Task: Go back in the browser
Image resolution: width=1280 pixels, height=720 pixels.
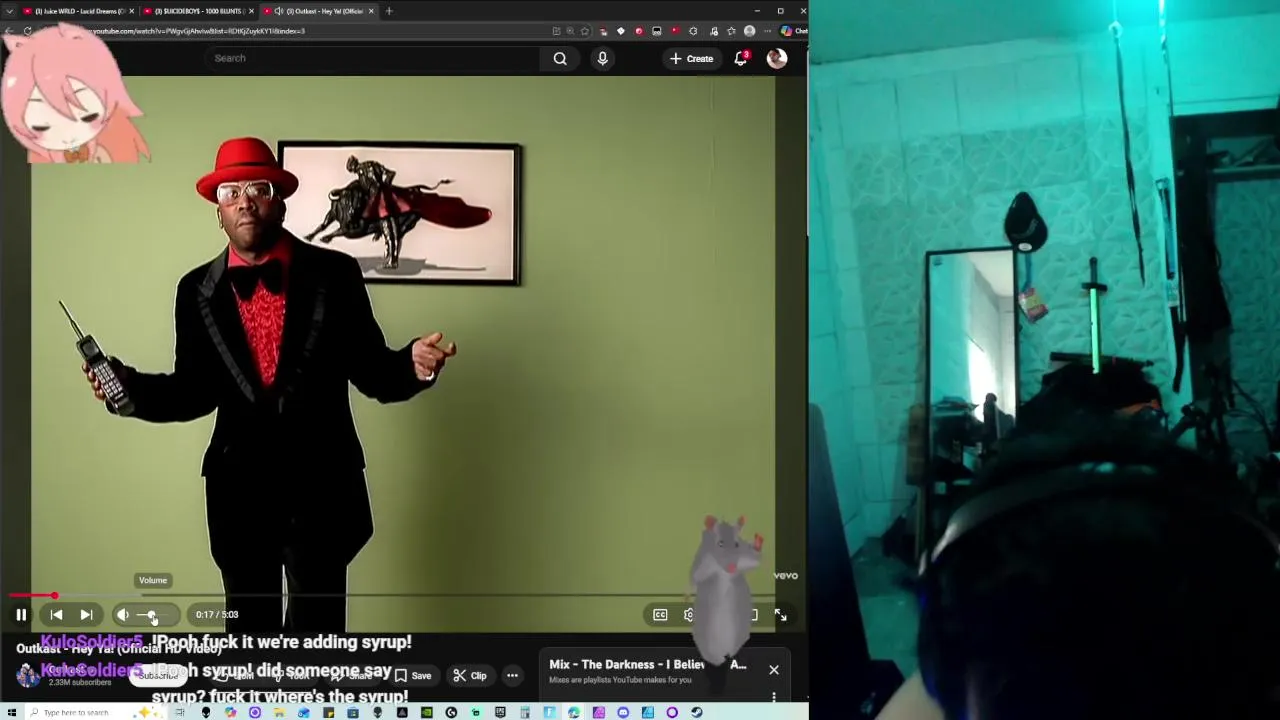Action: (x=9, y=31)
